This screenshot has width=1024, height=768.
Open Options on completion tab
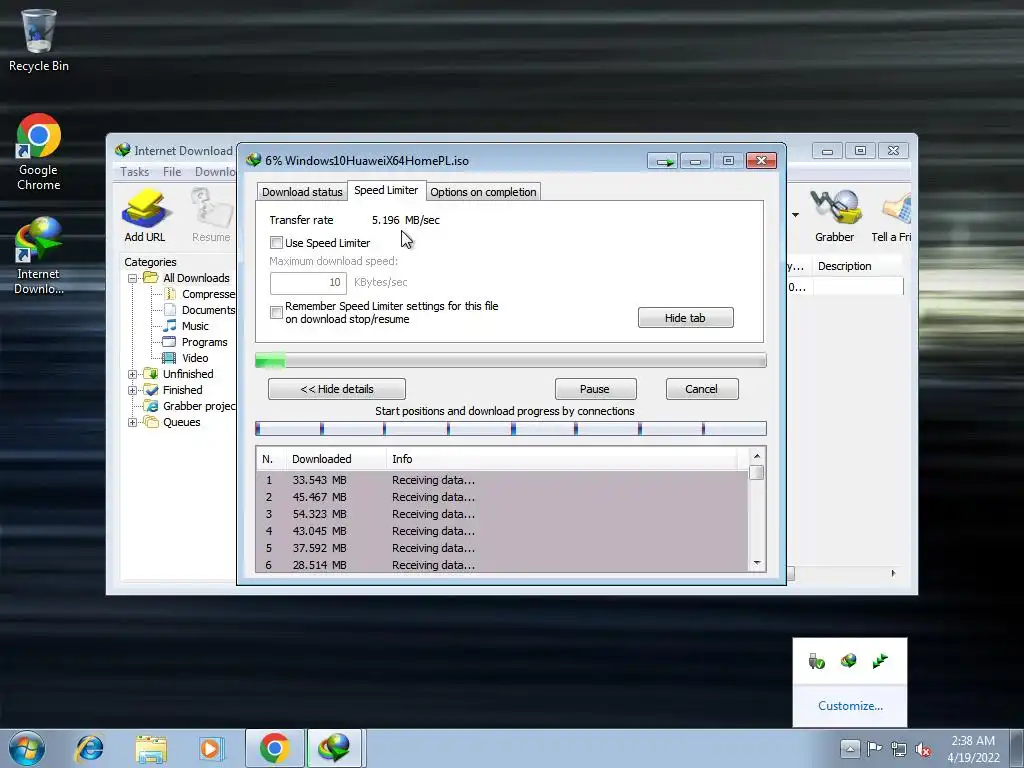tap(483, 192)
